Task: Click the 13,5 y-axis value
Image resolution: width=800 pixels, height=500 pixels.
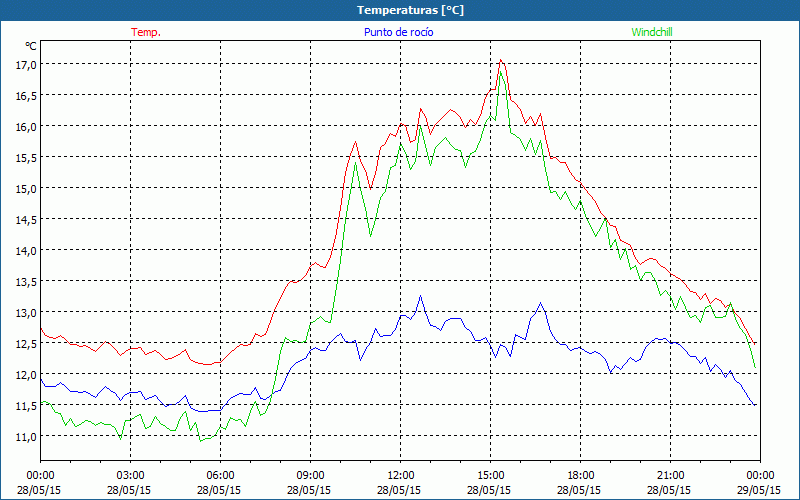Action: point(26,281)
